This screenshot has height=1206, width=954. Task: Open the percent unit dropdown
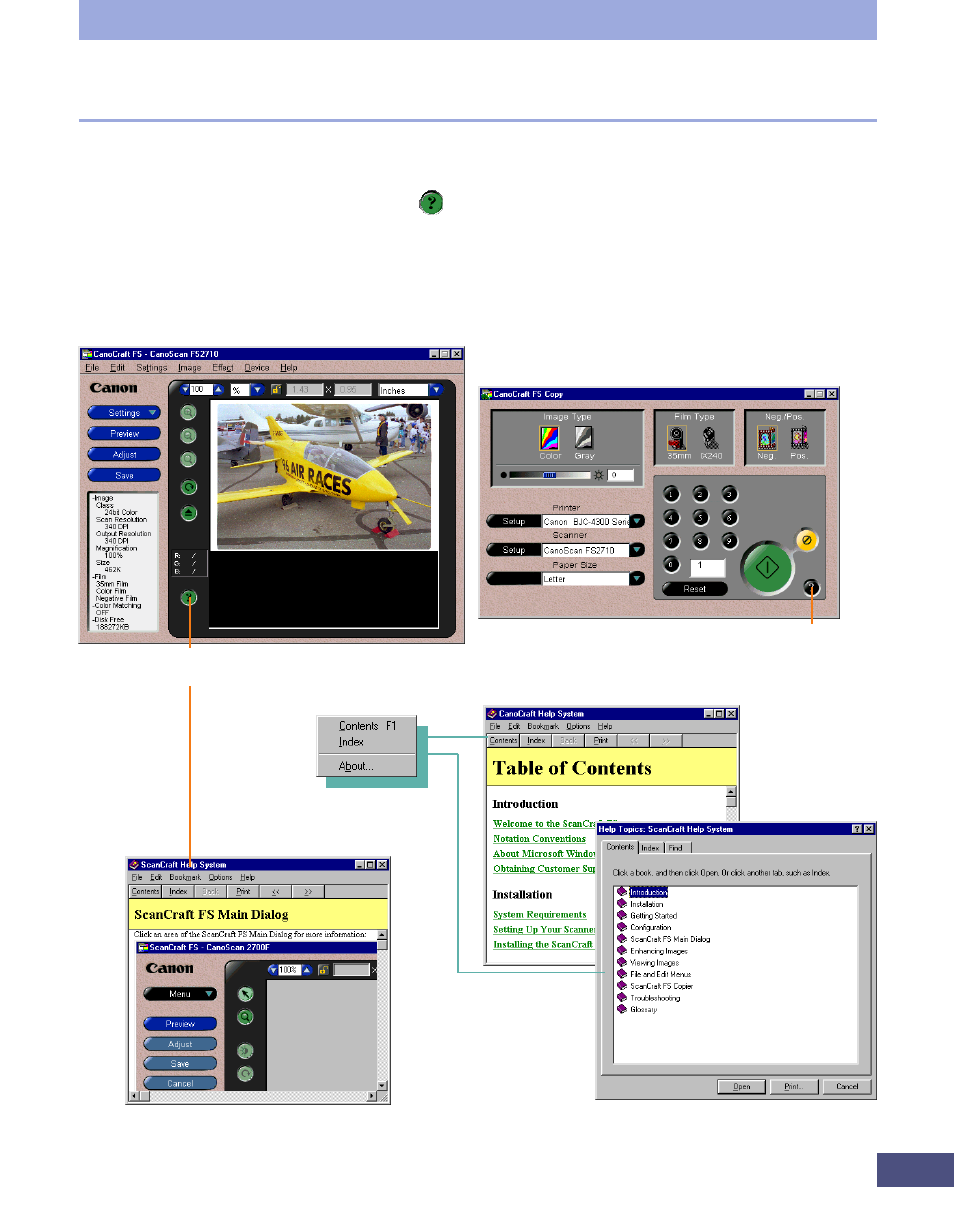[x=257, y=390]
